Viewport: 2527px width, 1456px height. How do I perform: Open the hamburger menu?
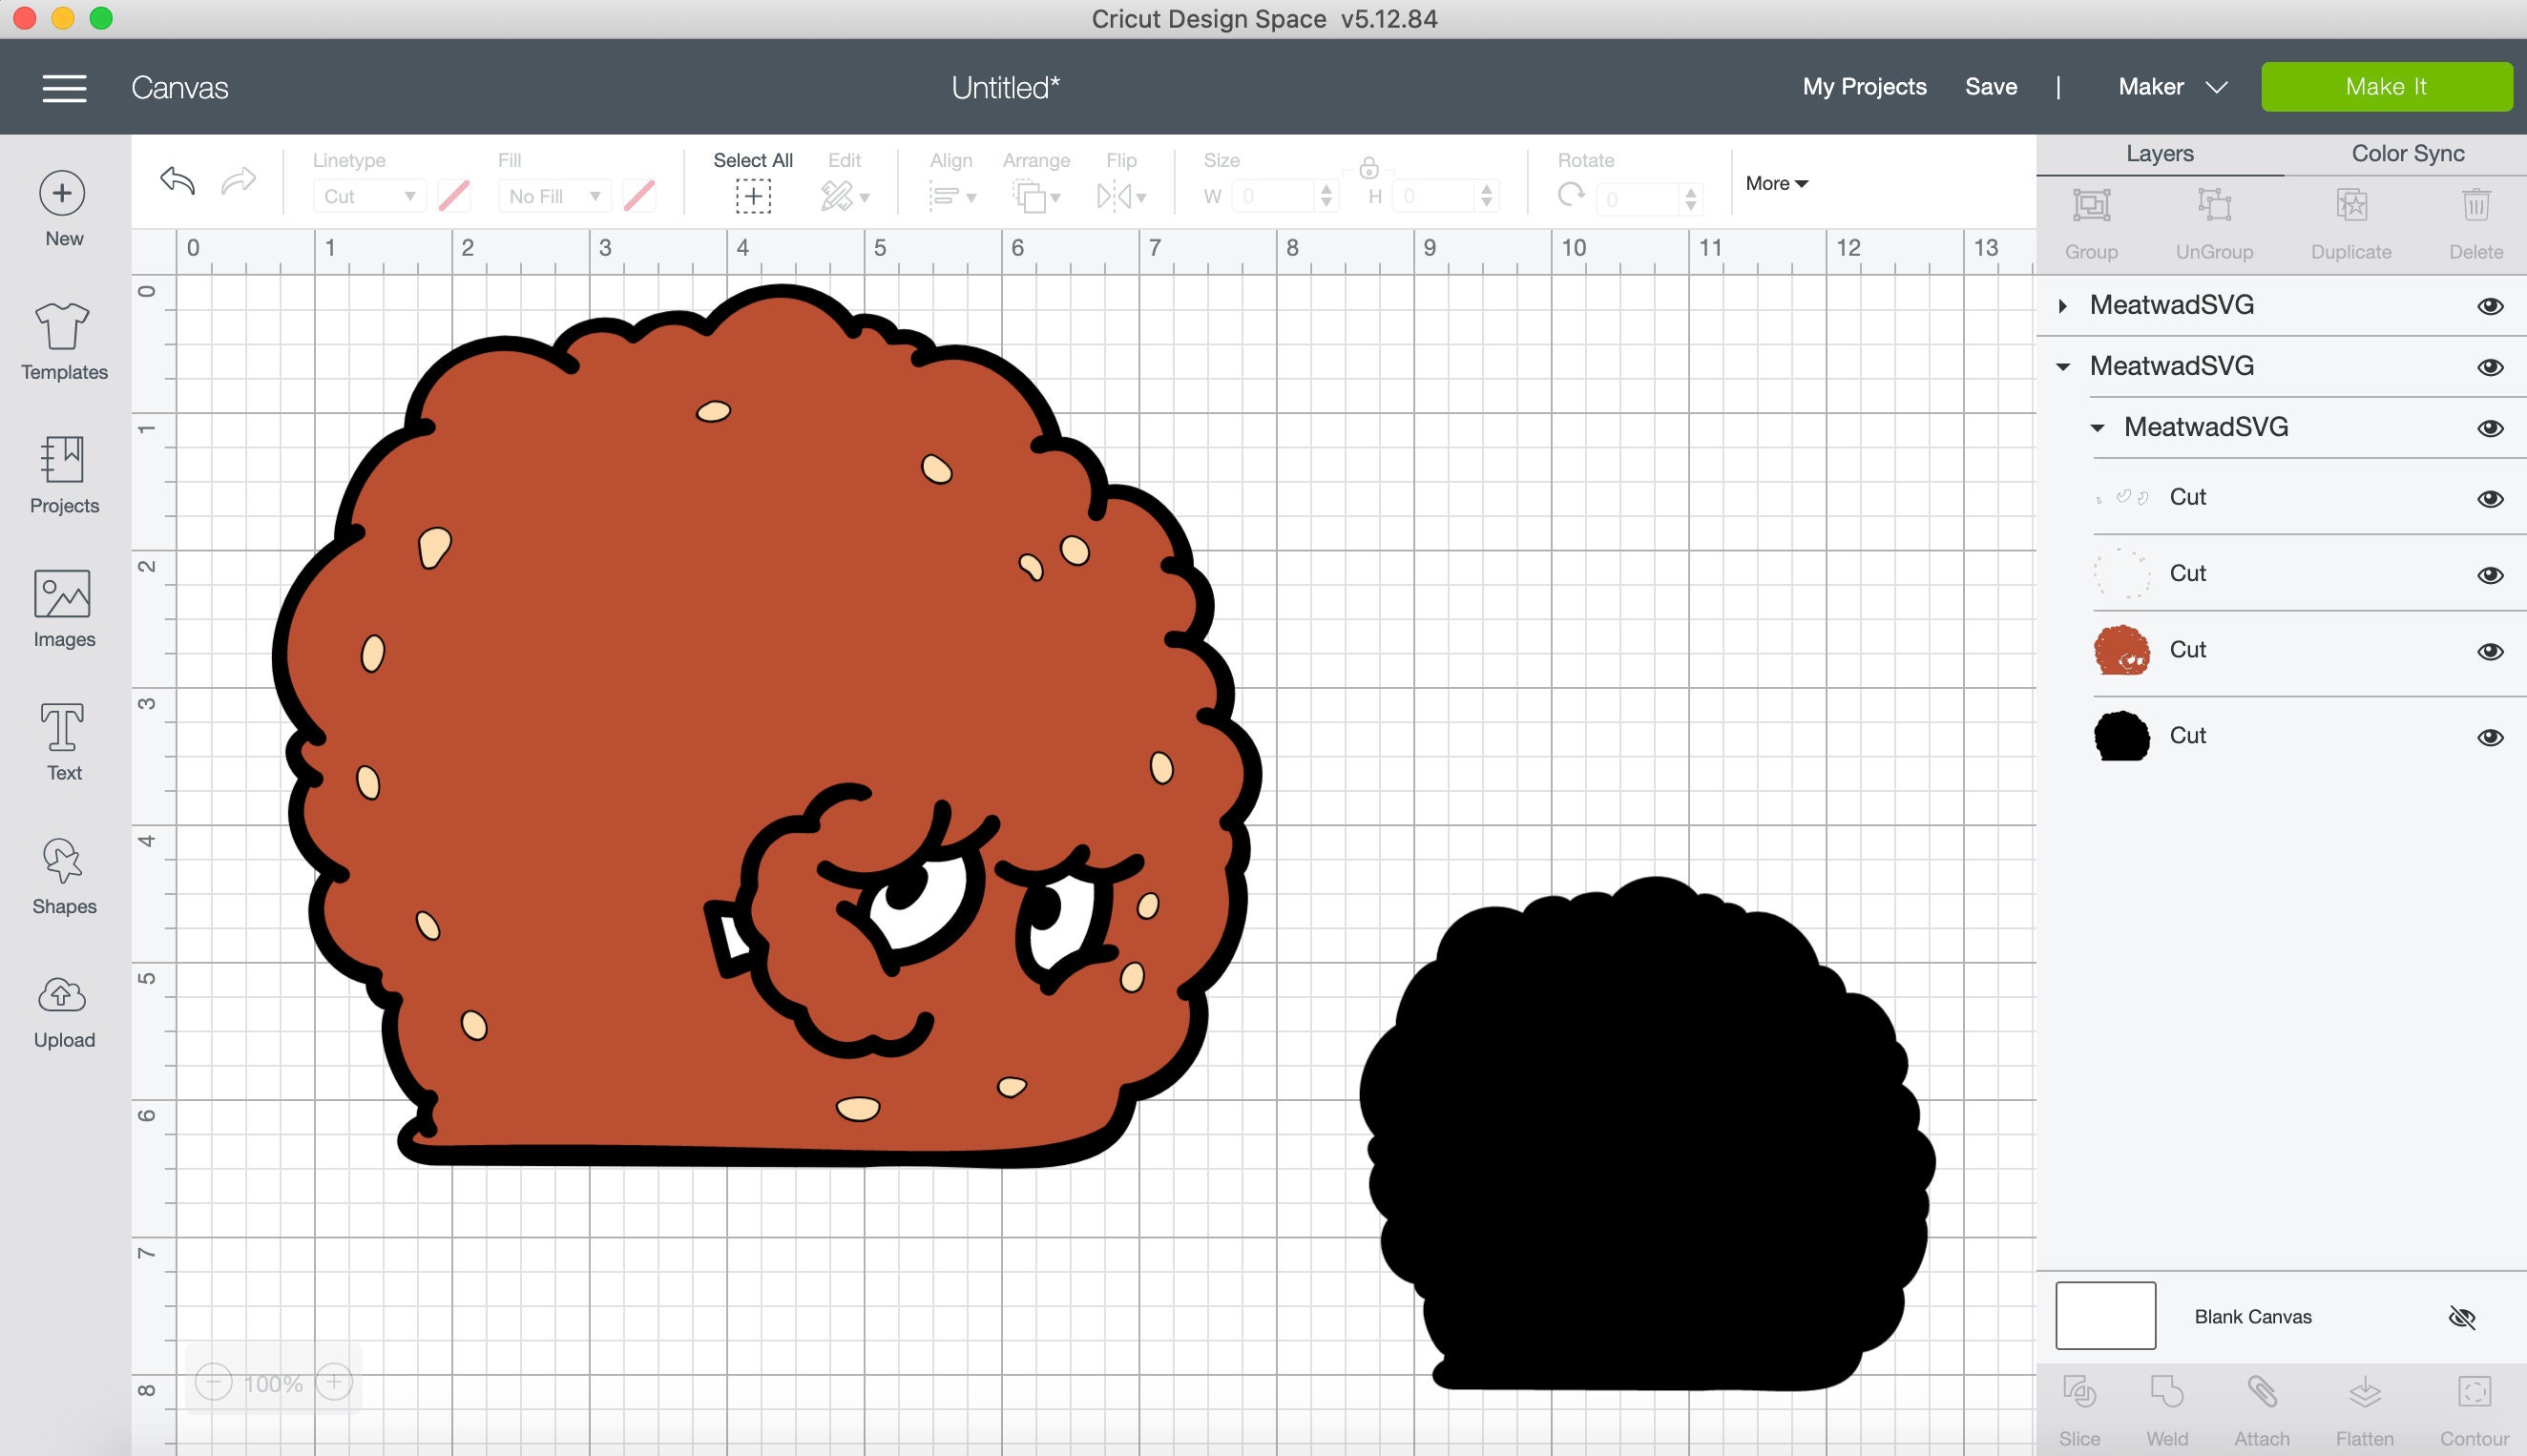(x=63, y=88)
